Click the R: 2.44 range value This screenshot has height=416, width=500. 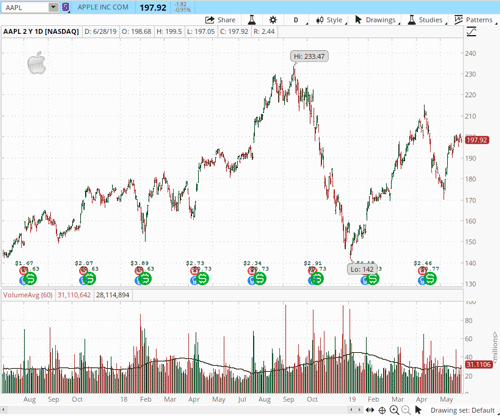[x=264, y=32]
